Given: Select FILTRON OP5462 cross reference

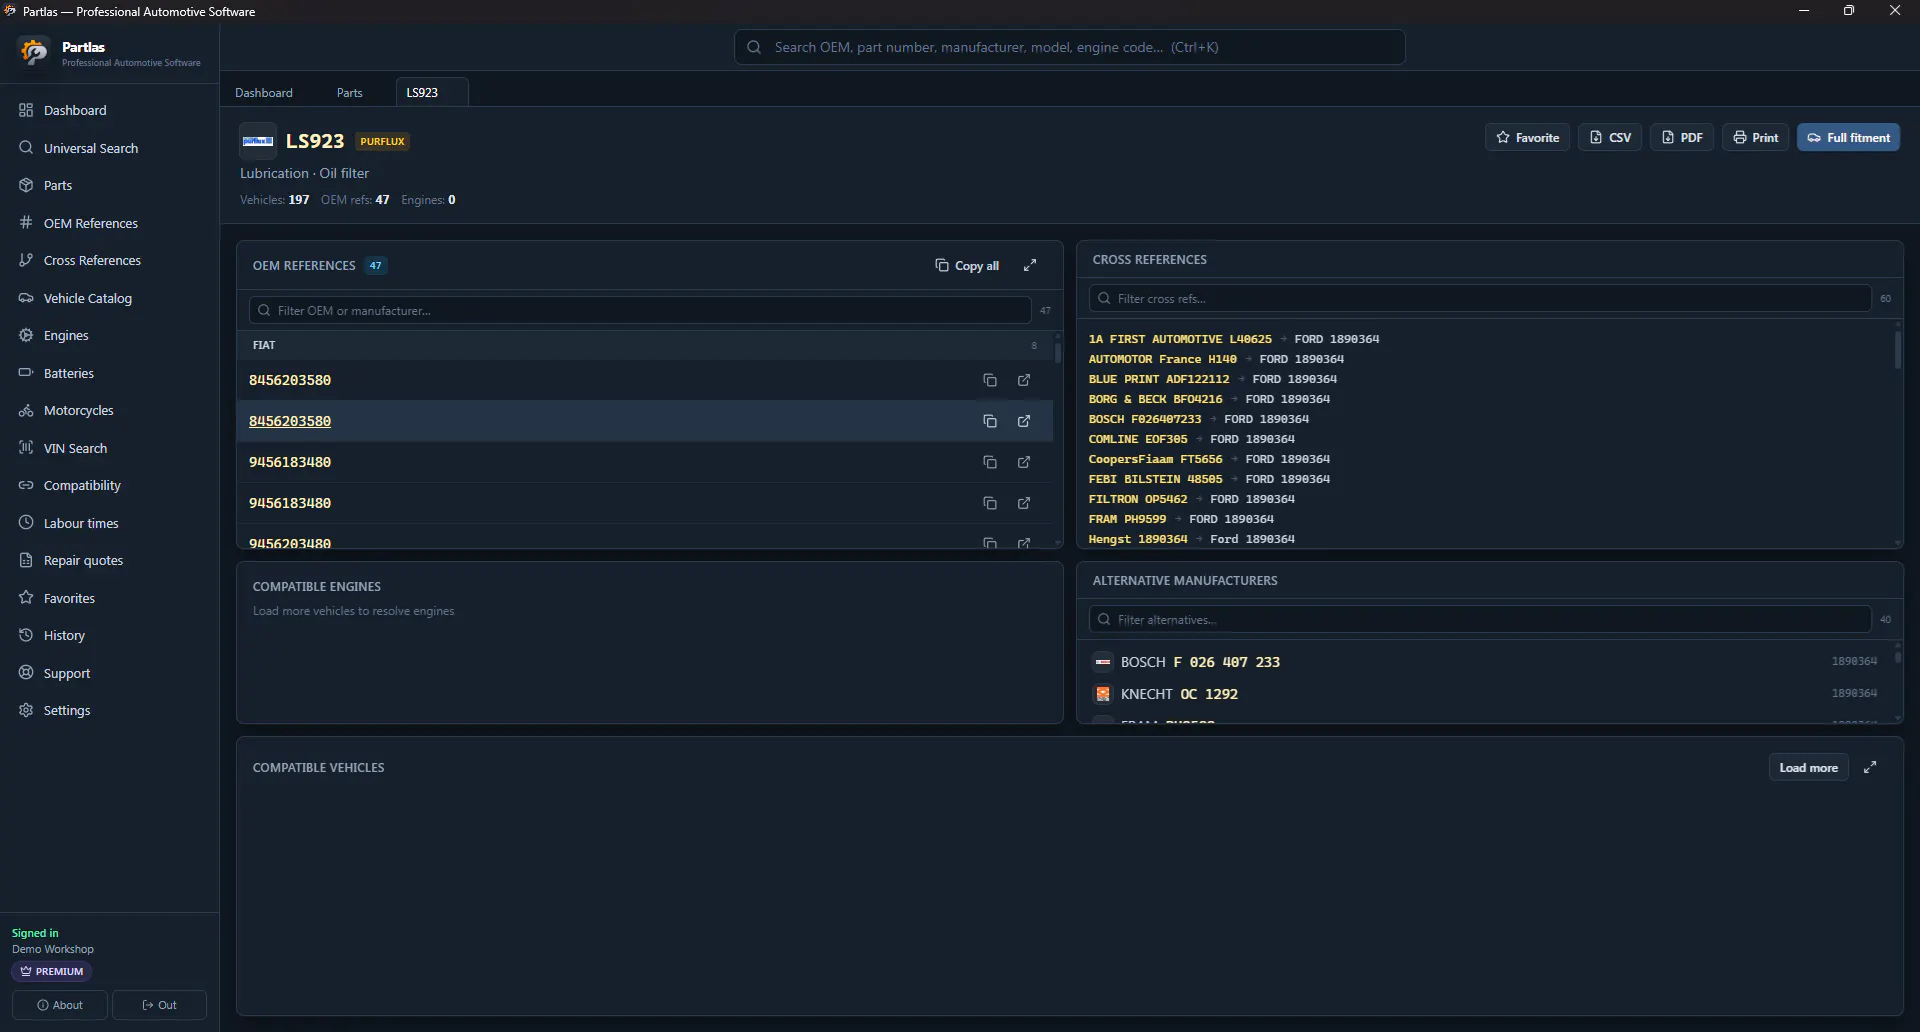Looking at the screenshot, I should [x=1138, y=499].
